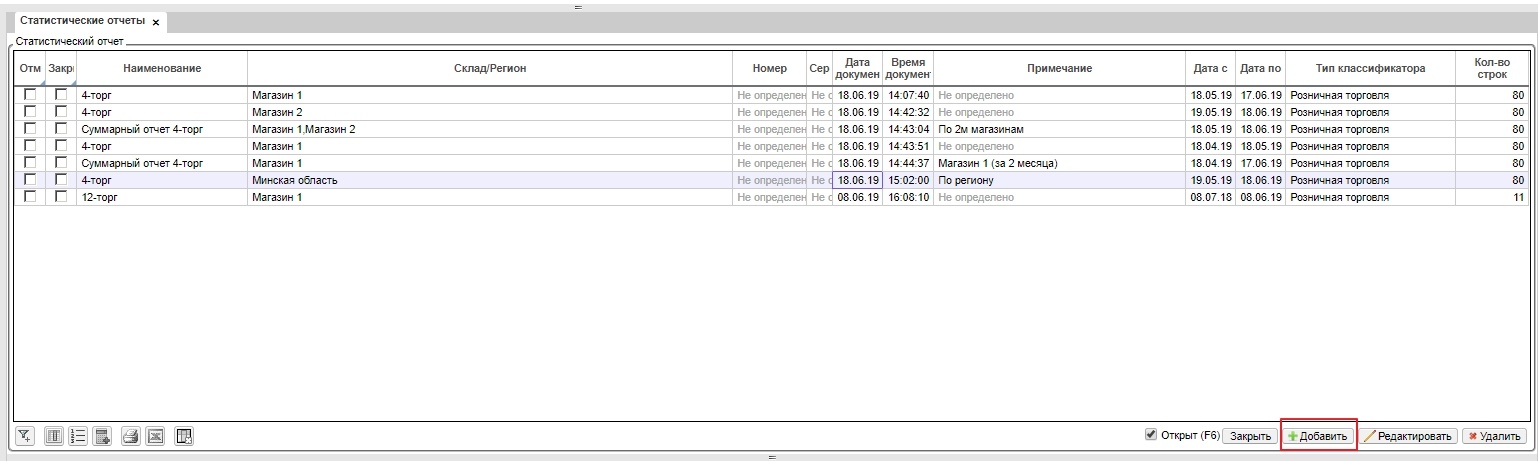Toggle the Открыт (F6) checkbox
Screen dimensions: 1538x461
pos(1151,436)
